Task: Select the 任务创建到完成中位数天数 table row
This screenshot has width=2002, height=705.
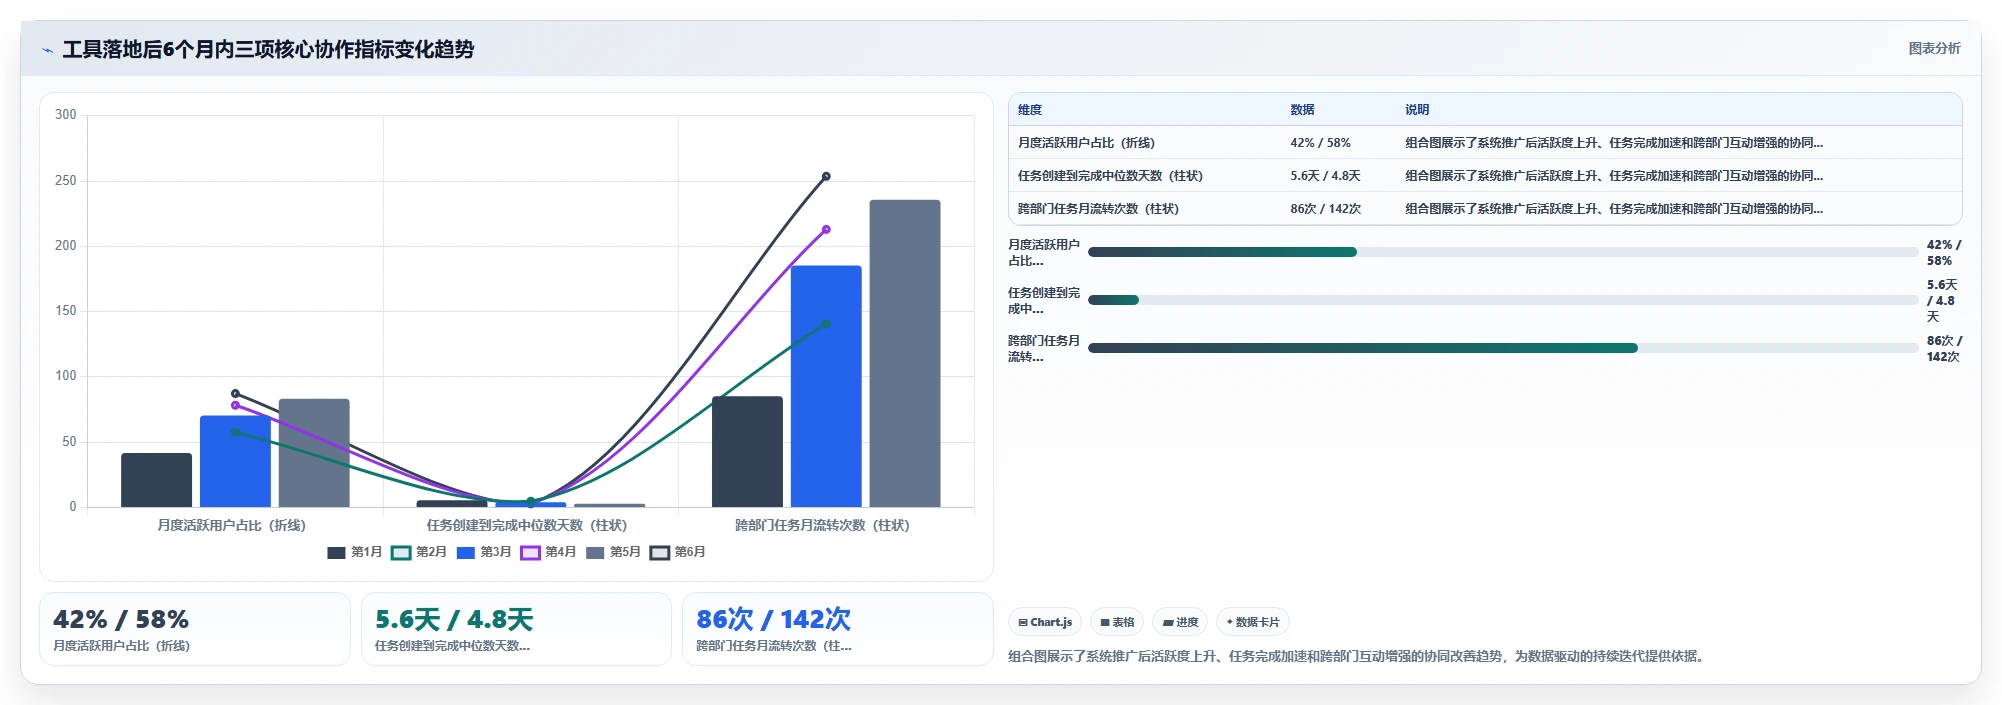Action: [x=1485, y=175]
